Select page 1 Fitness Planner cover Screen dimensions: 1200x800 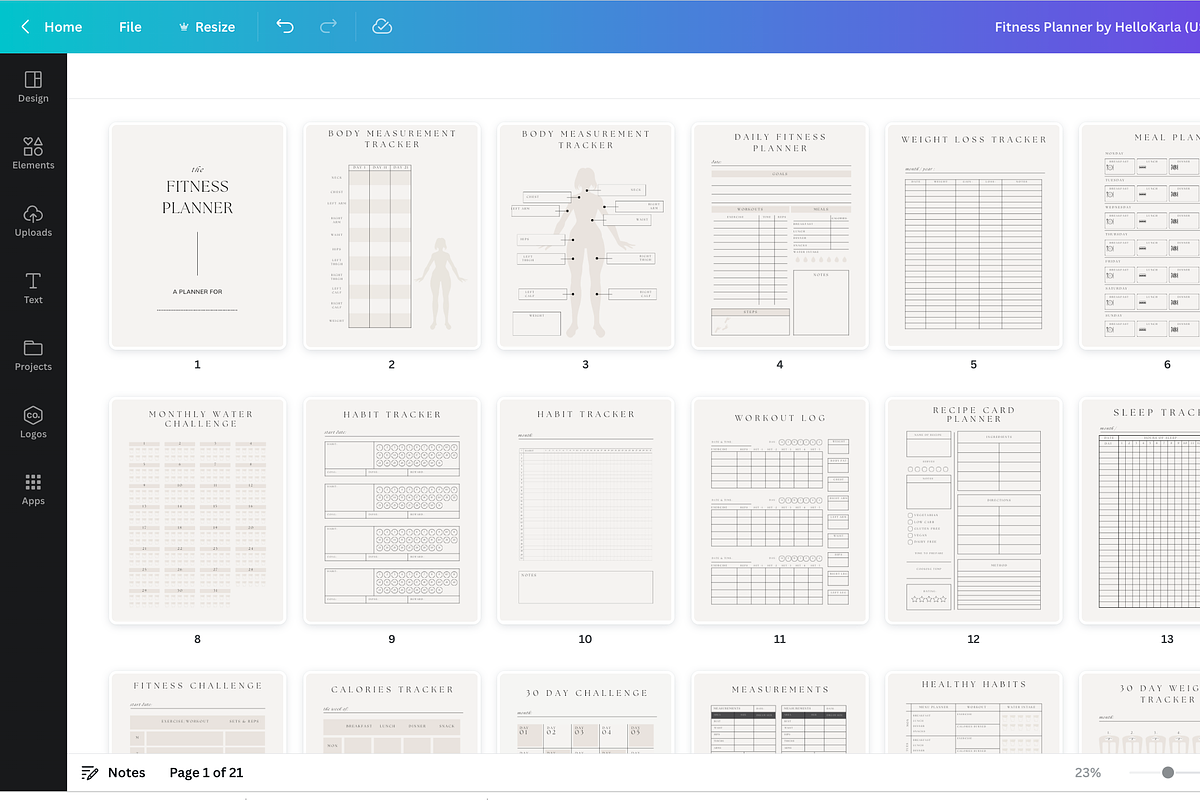(x=197, y=236)
